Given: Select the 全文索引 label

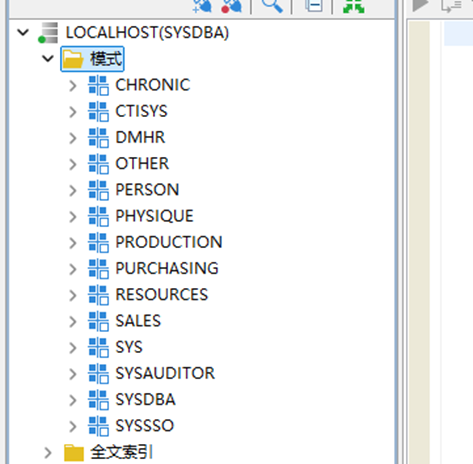Looking at the screenshot, I should tap(121, 452).
